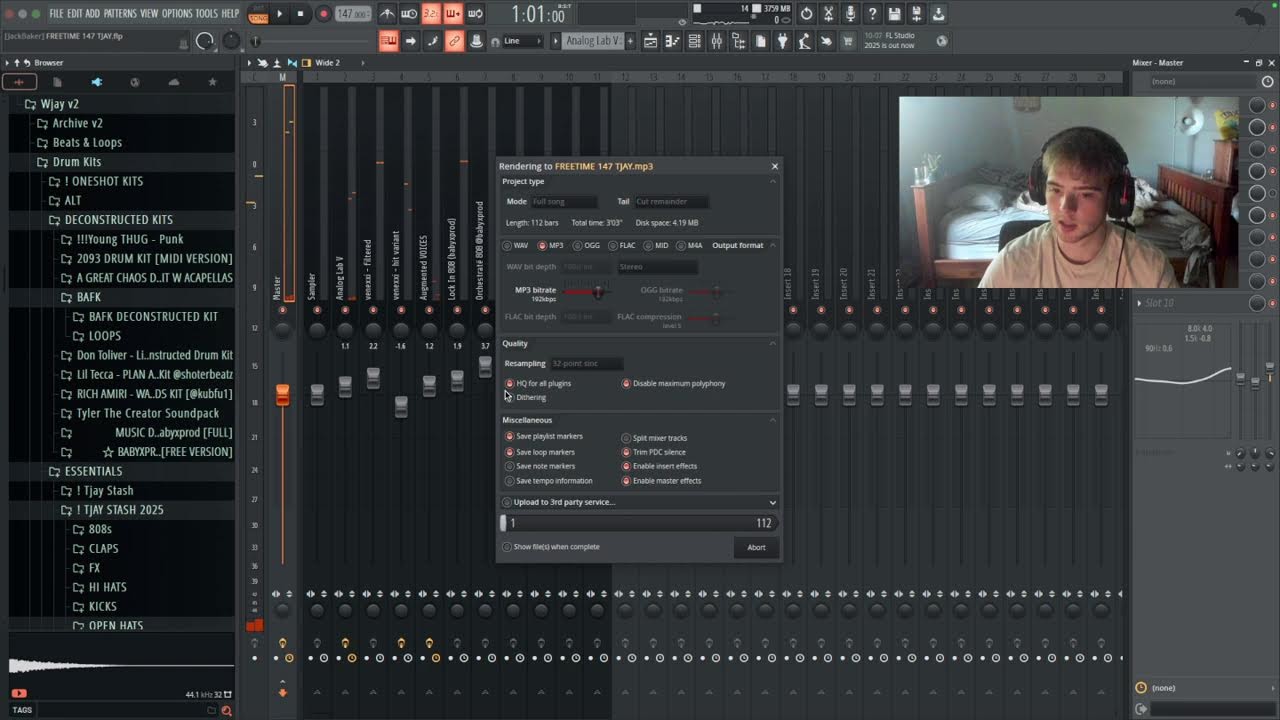The image size is (1280, 720).
Task: Open the Drum Kits folder in browser
Action: click(76, 162)
